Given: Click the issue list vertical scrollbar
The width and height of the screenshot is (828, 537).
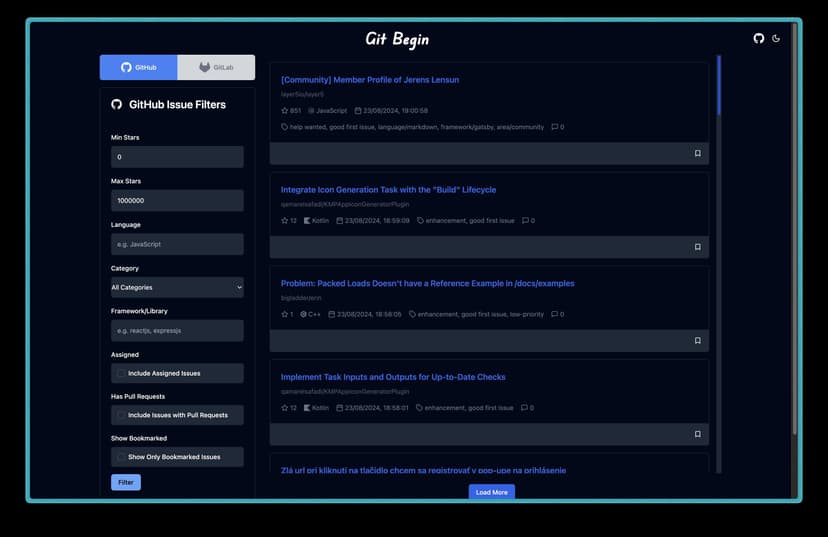Looking at the screenshot, I should [718, 90].
